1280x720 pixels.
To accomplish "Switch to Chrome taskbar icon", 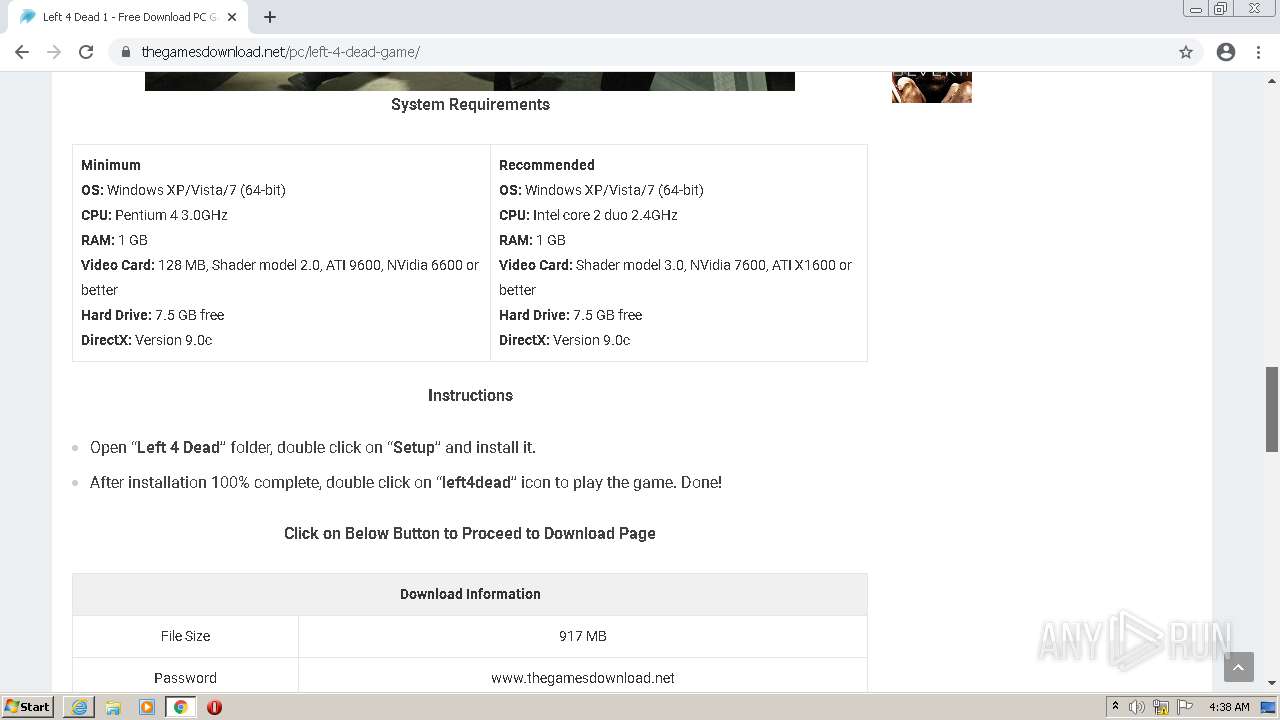I will point(181,707).
